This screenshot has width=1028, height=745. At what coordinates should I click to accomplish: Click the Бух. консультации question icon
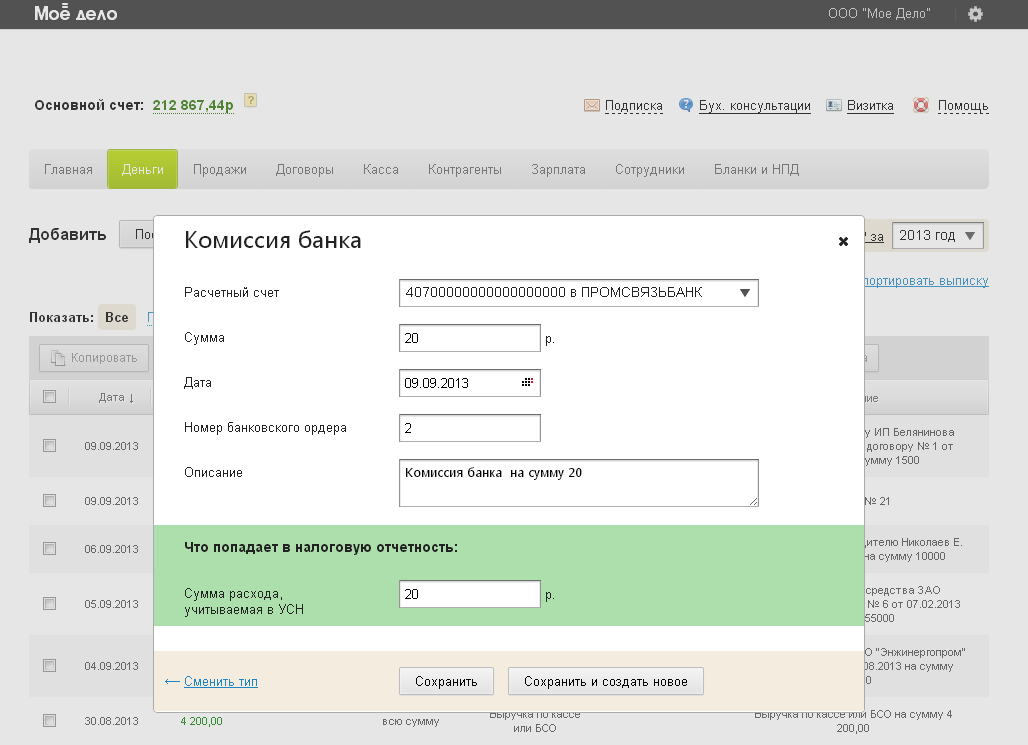click(686, 105)
